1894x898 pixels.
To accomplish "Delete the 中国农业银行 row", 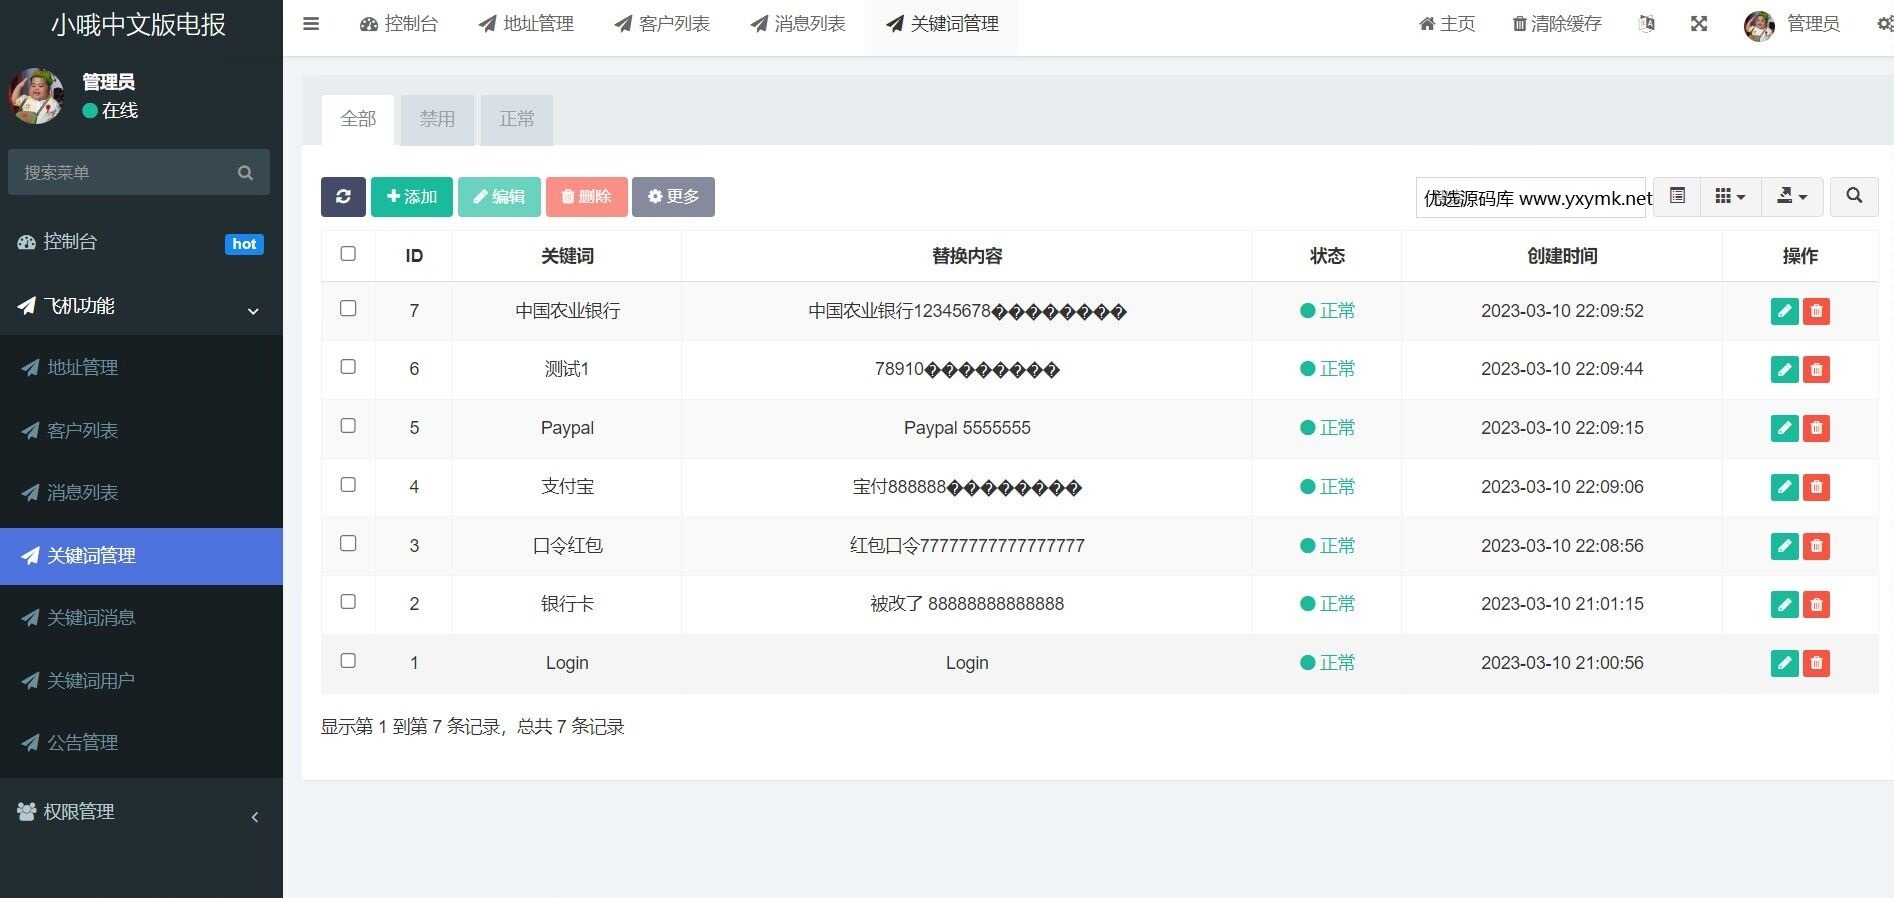I will click(1816, 311).
